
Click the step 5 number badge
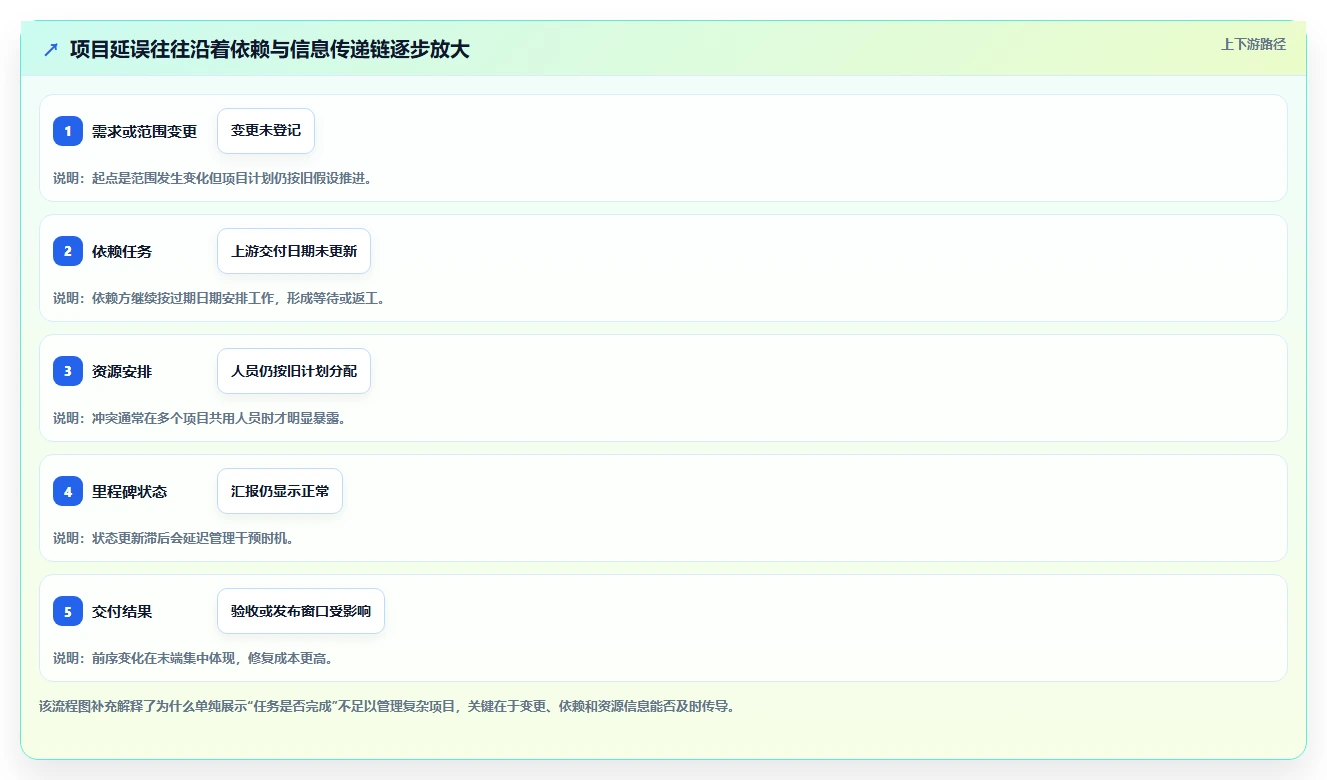pyautogui.click(x=68, y=611)
